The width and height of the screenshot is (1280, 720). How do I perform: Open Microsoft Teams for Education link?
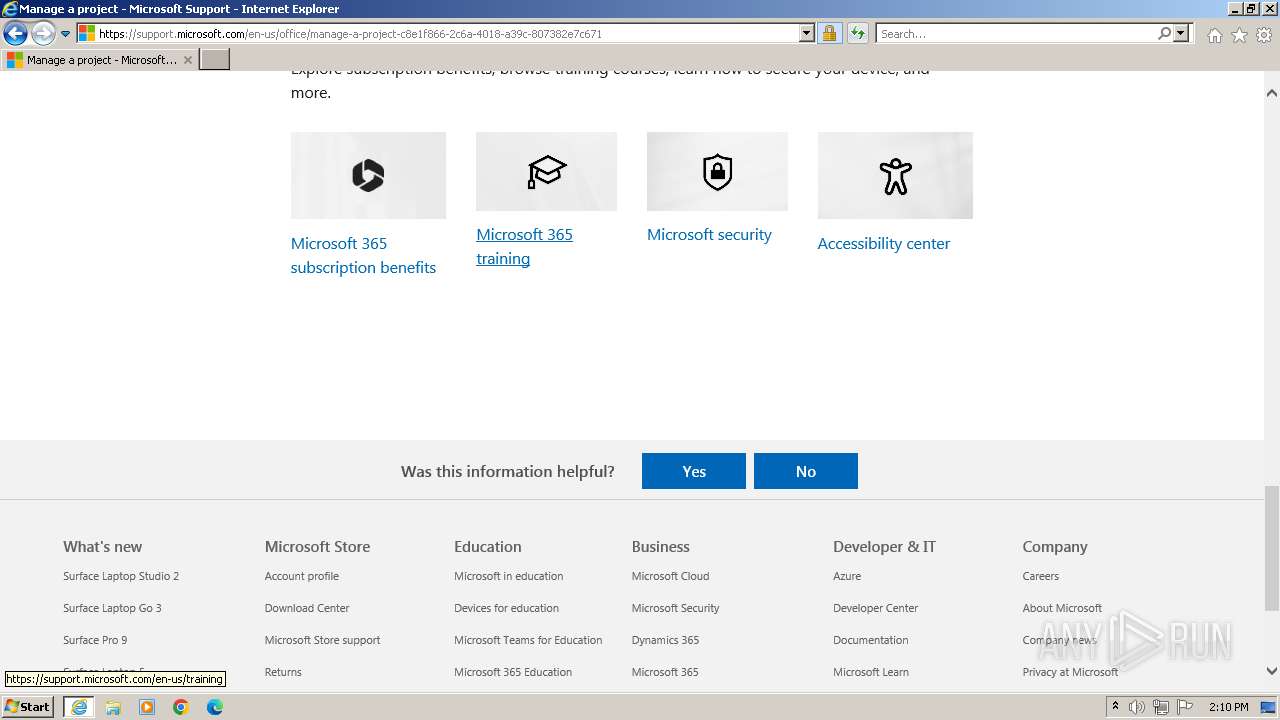coord(528,640)
